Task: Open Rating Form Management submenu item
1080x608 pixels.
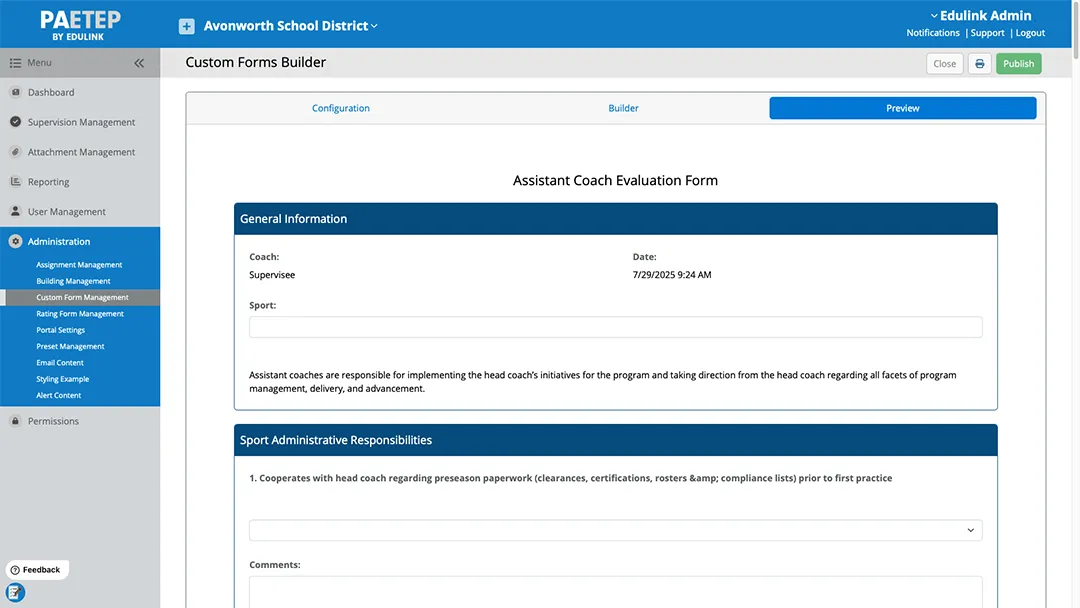Action: coord(80,313)
